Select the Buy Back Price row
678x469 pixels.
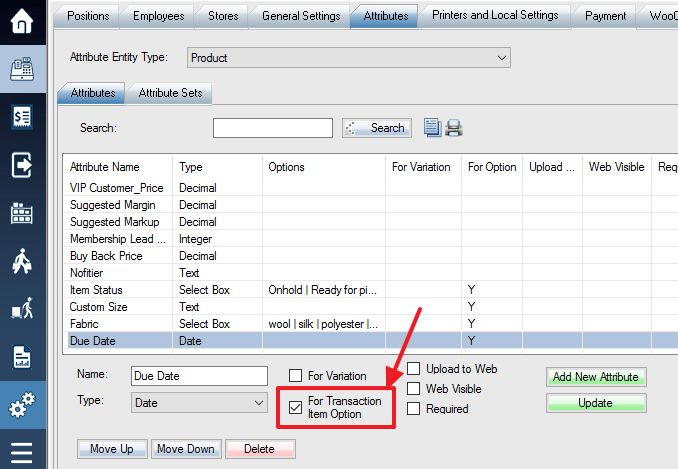tap(370, 256)
